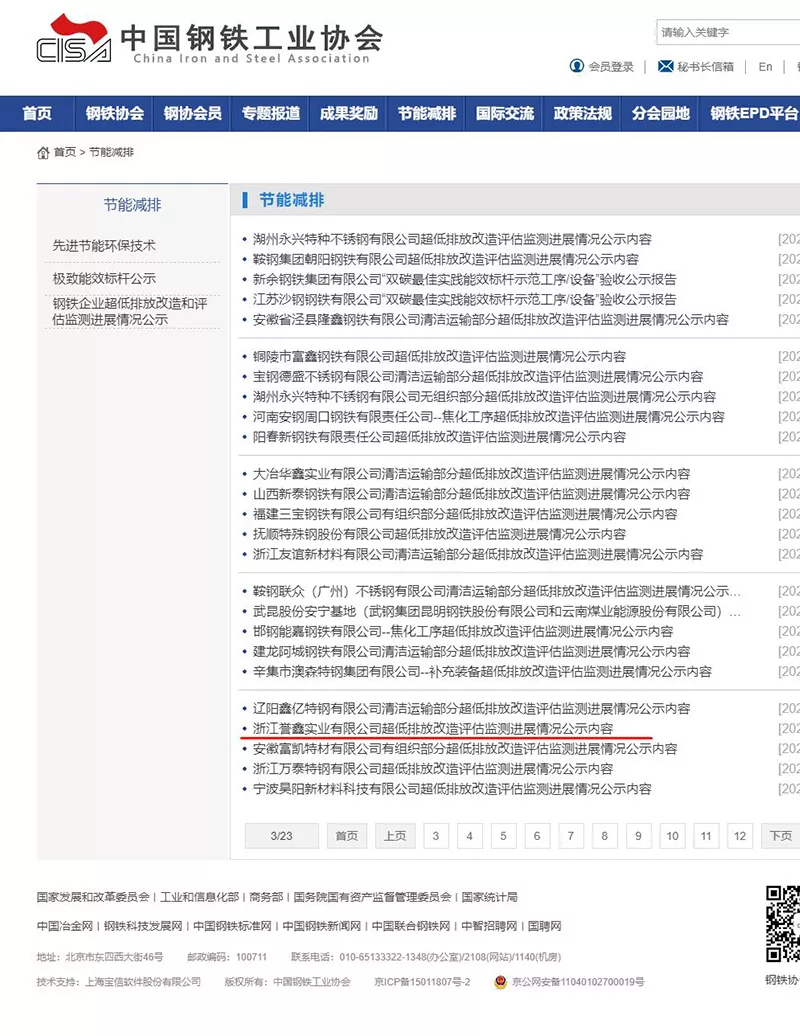The height and width of the screenshot is (1036, 800).
Task: Open the 节能减排 navigation tab
Action: 426,114
